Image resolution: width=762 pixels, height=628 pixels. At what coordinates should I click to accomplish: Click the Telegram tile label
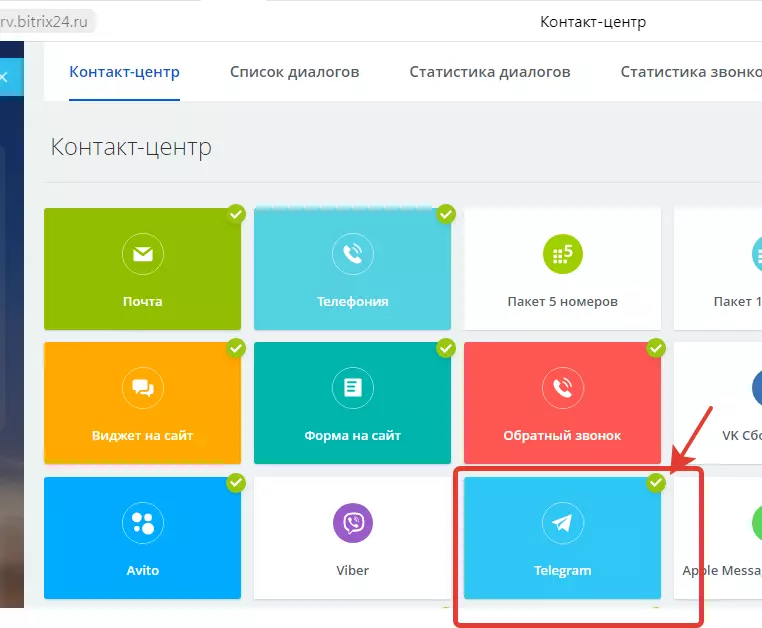point(563,570)
